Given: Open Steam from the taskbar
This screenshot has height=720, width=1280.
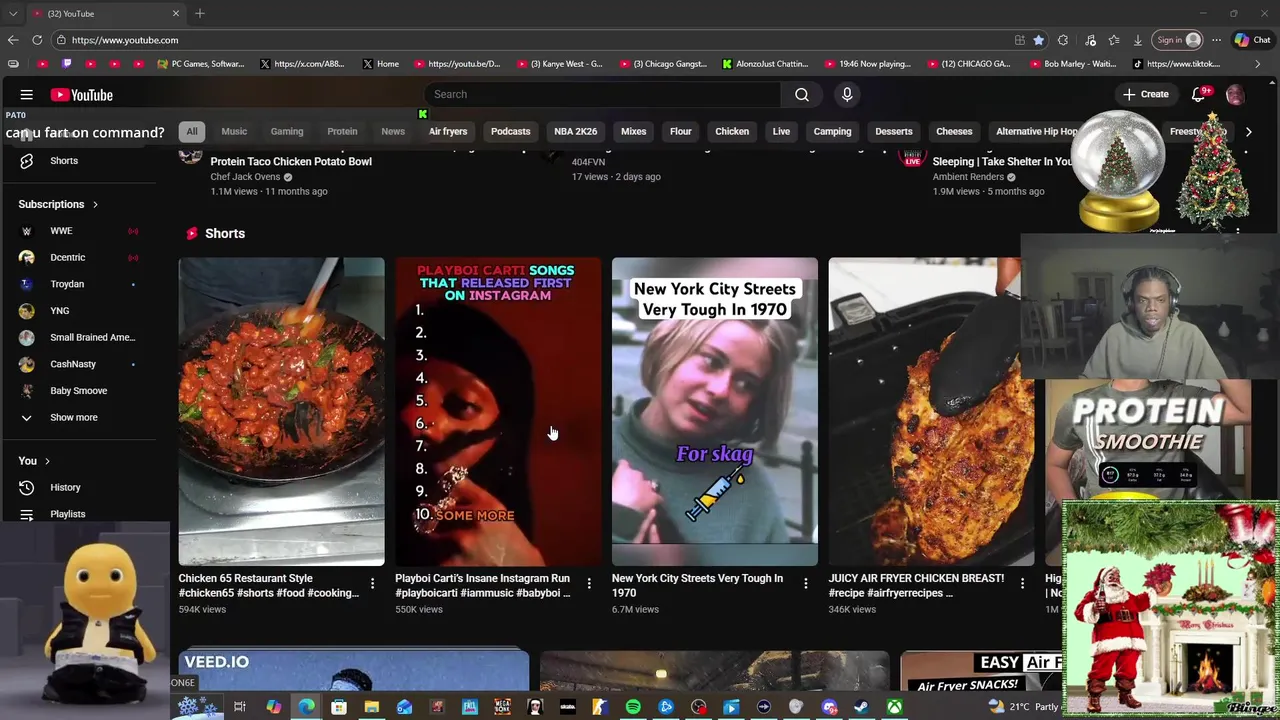Looking at the screenshot, I should (x=861, y=707).
